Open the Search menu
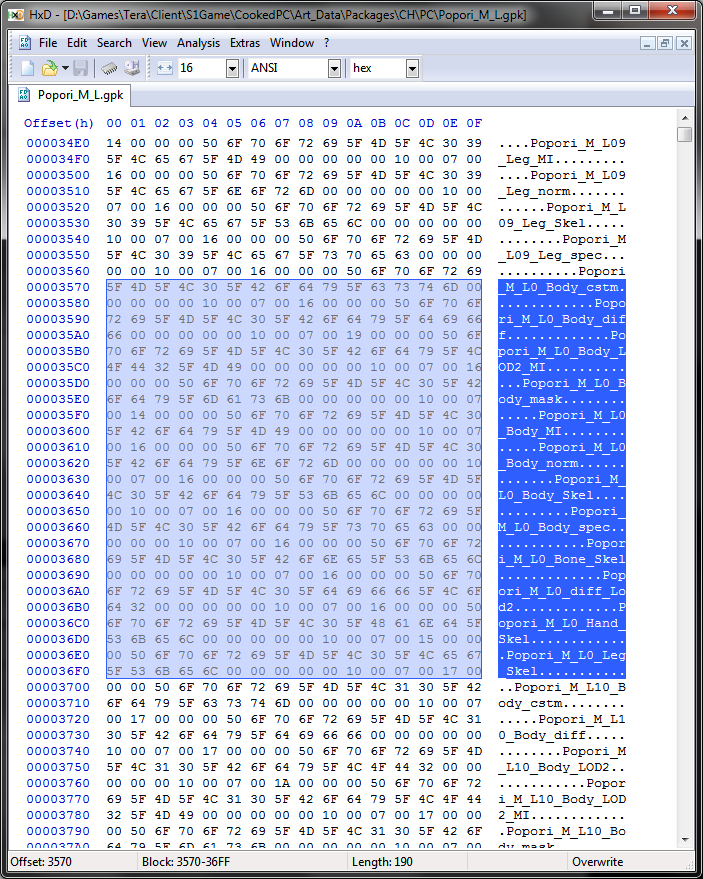The width and height of the screenshot is (703, 879). (x=114, y=43)
